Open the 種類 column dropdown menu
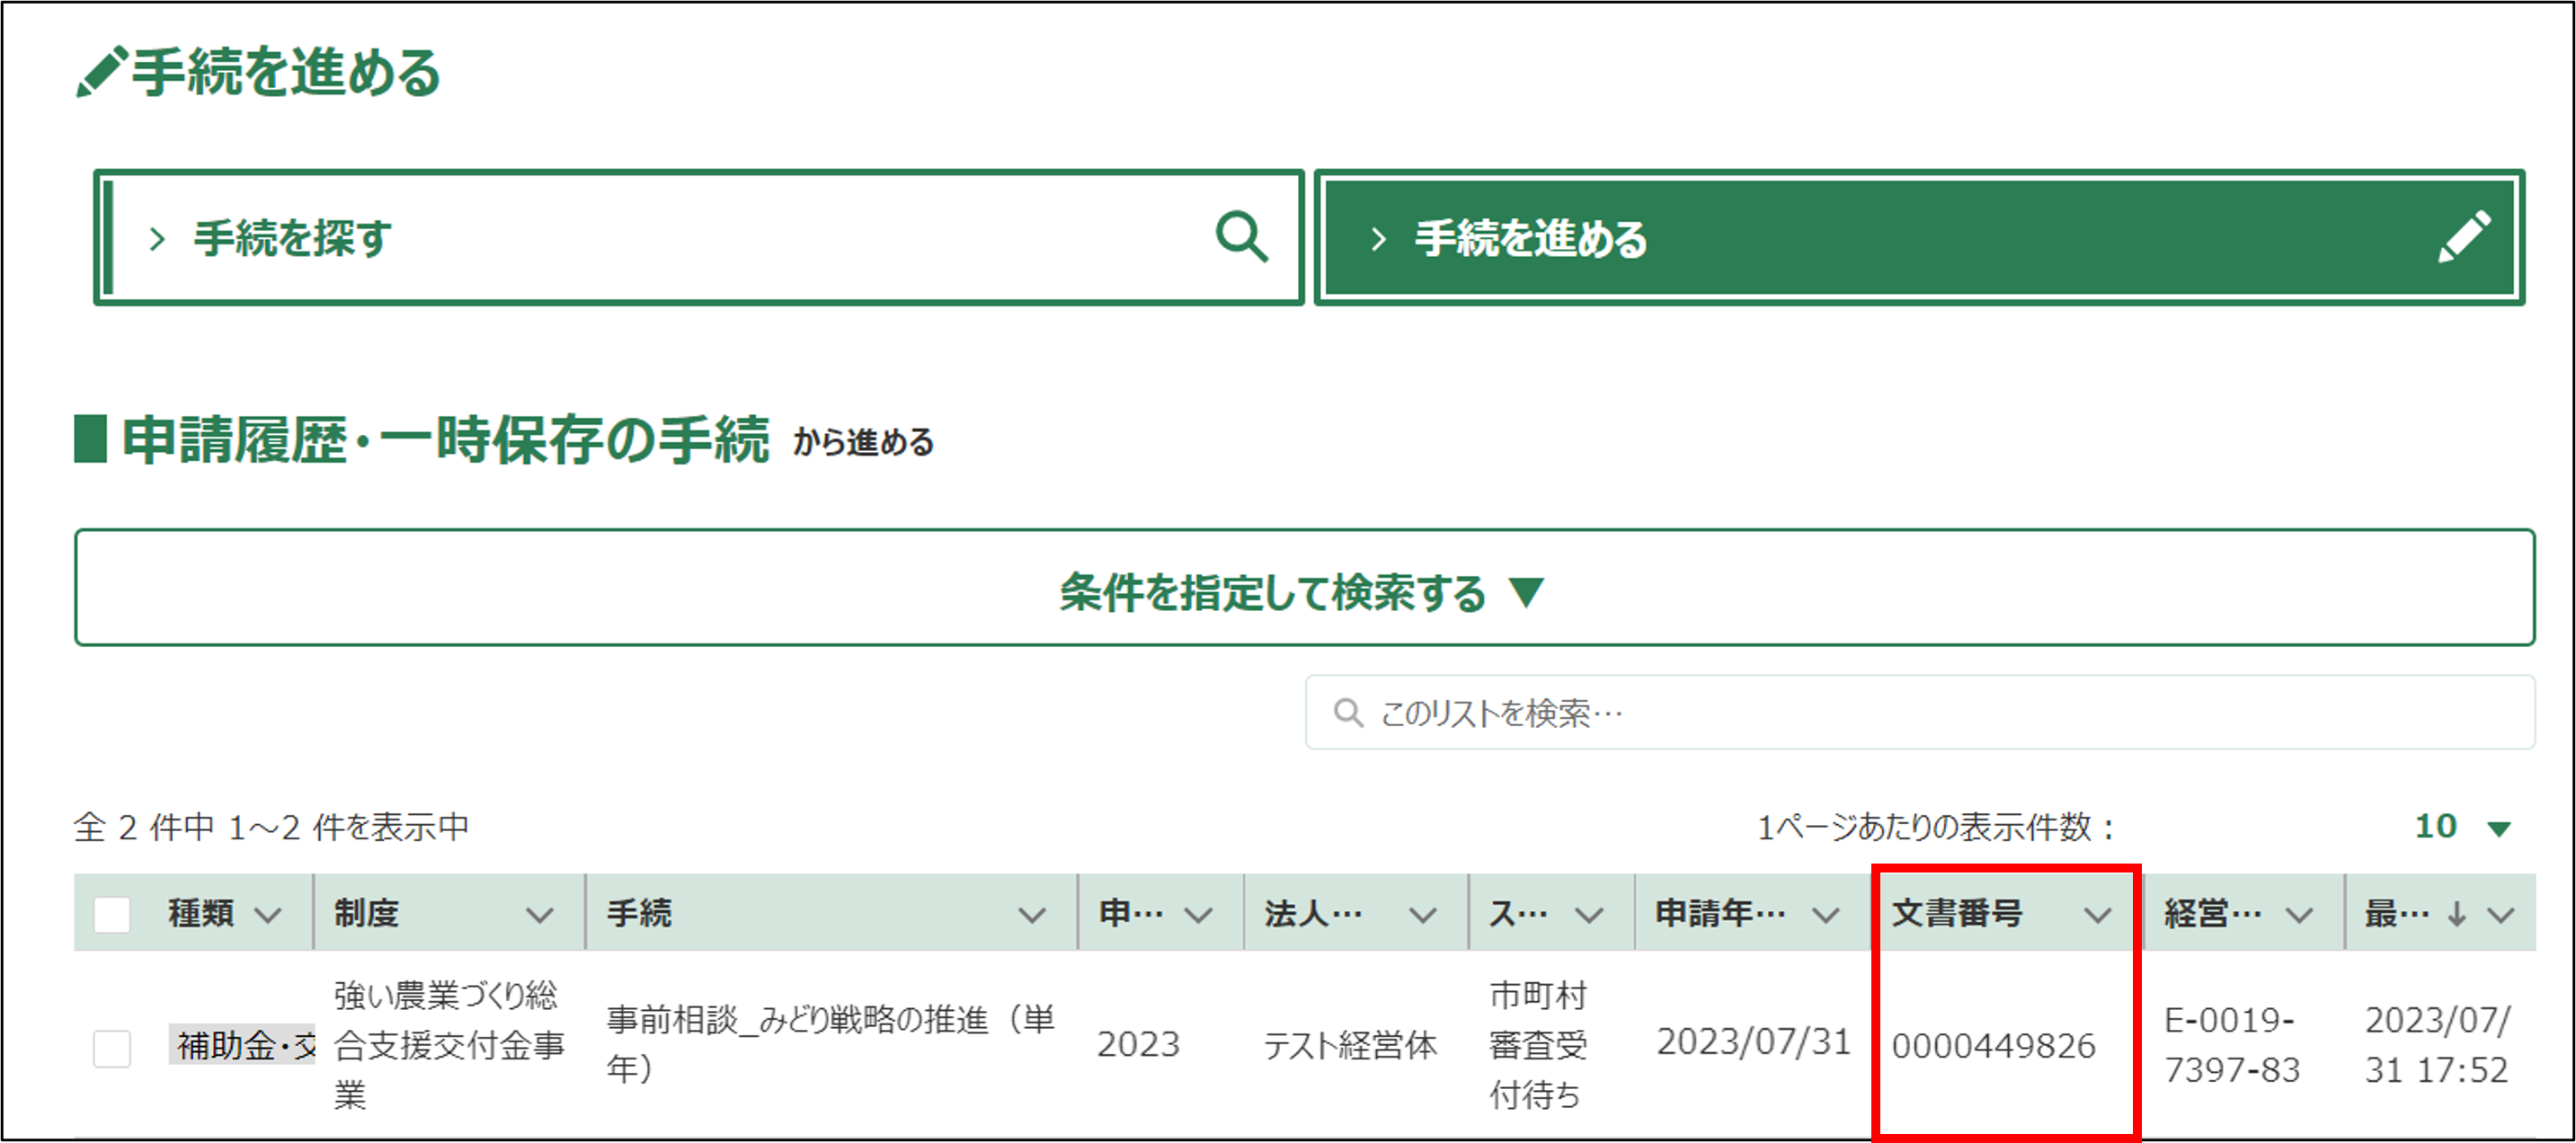2576x1143 pixels. tap(268, 915)
